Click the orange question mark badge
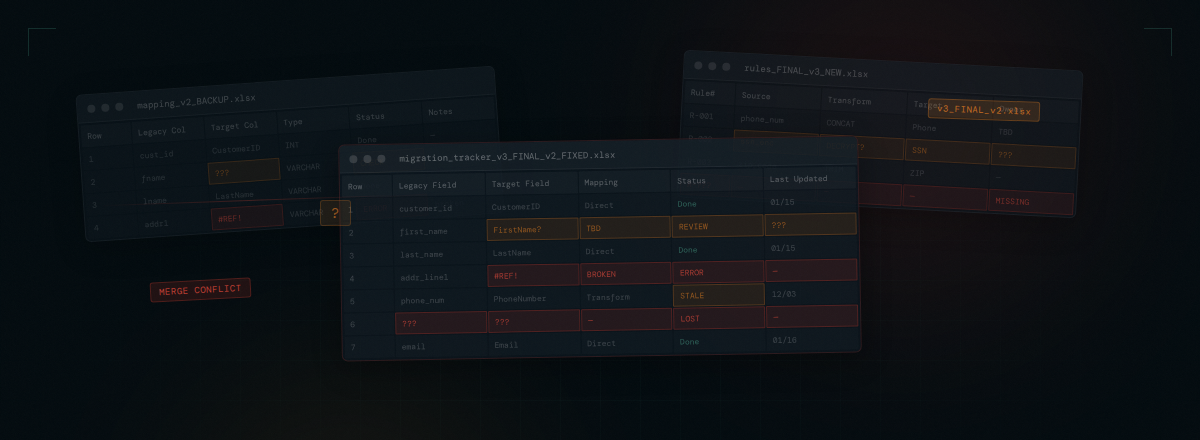Viewport: 1200px width, 440px height. [x=335, y=213]
